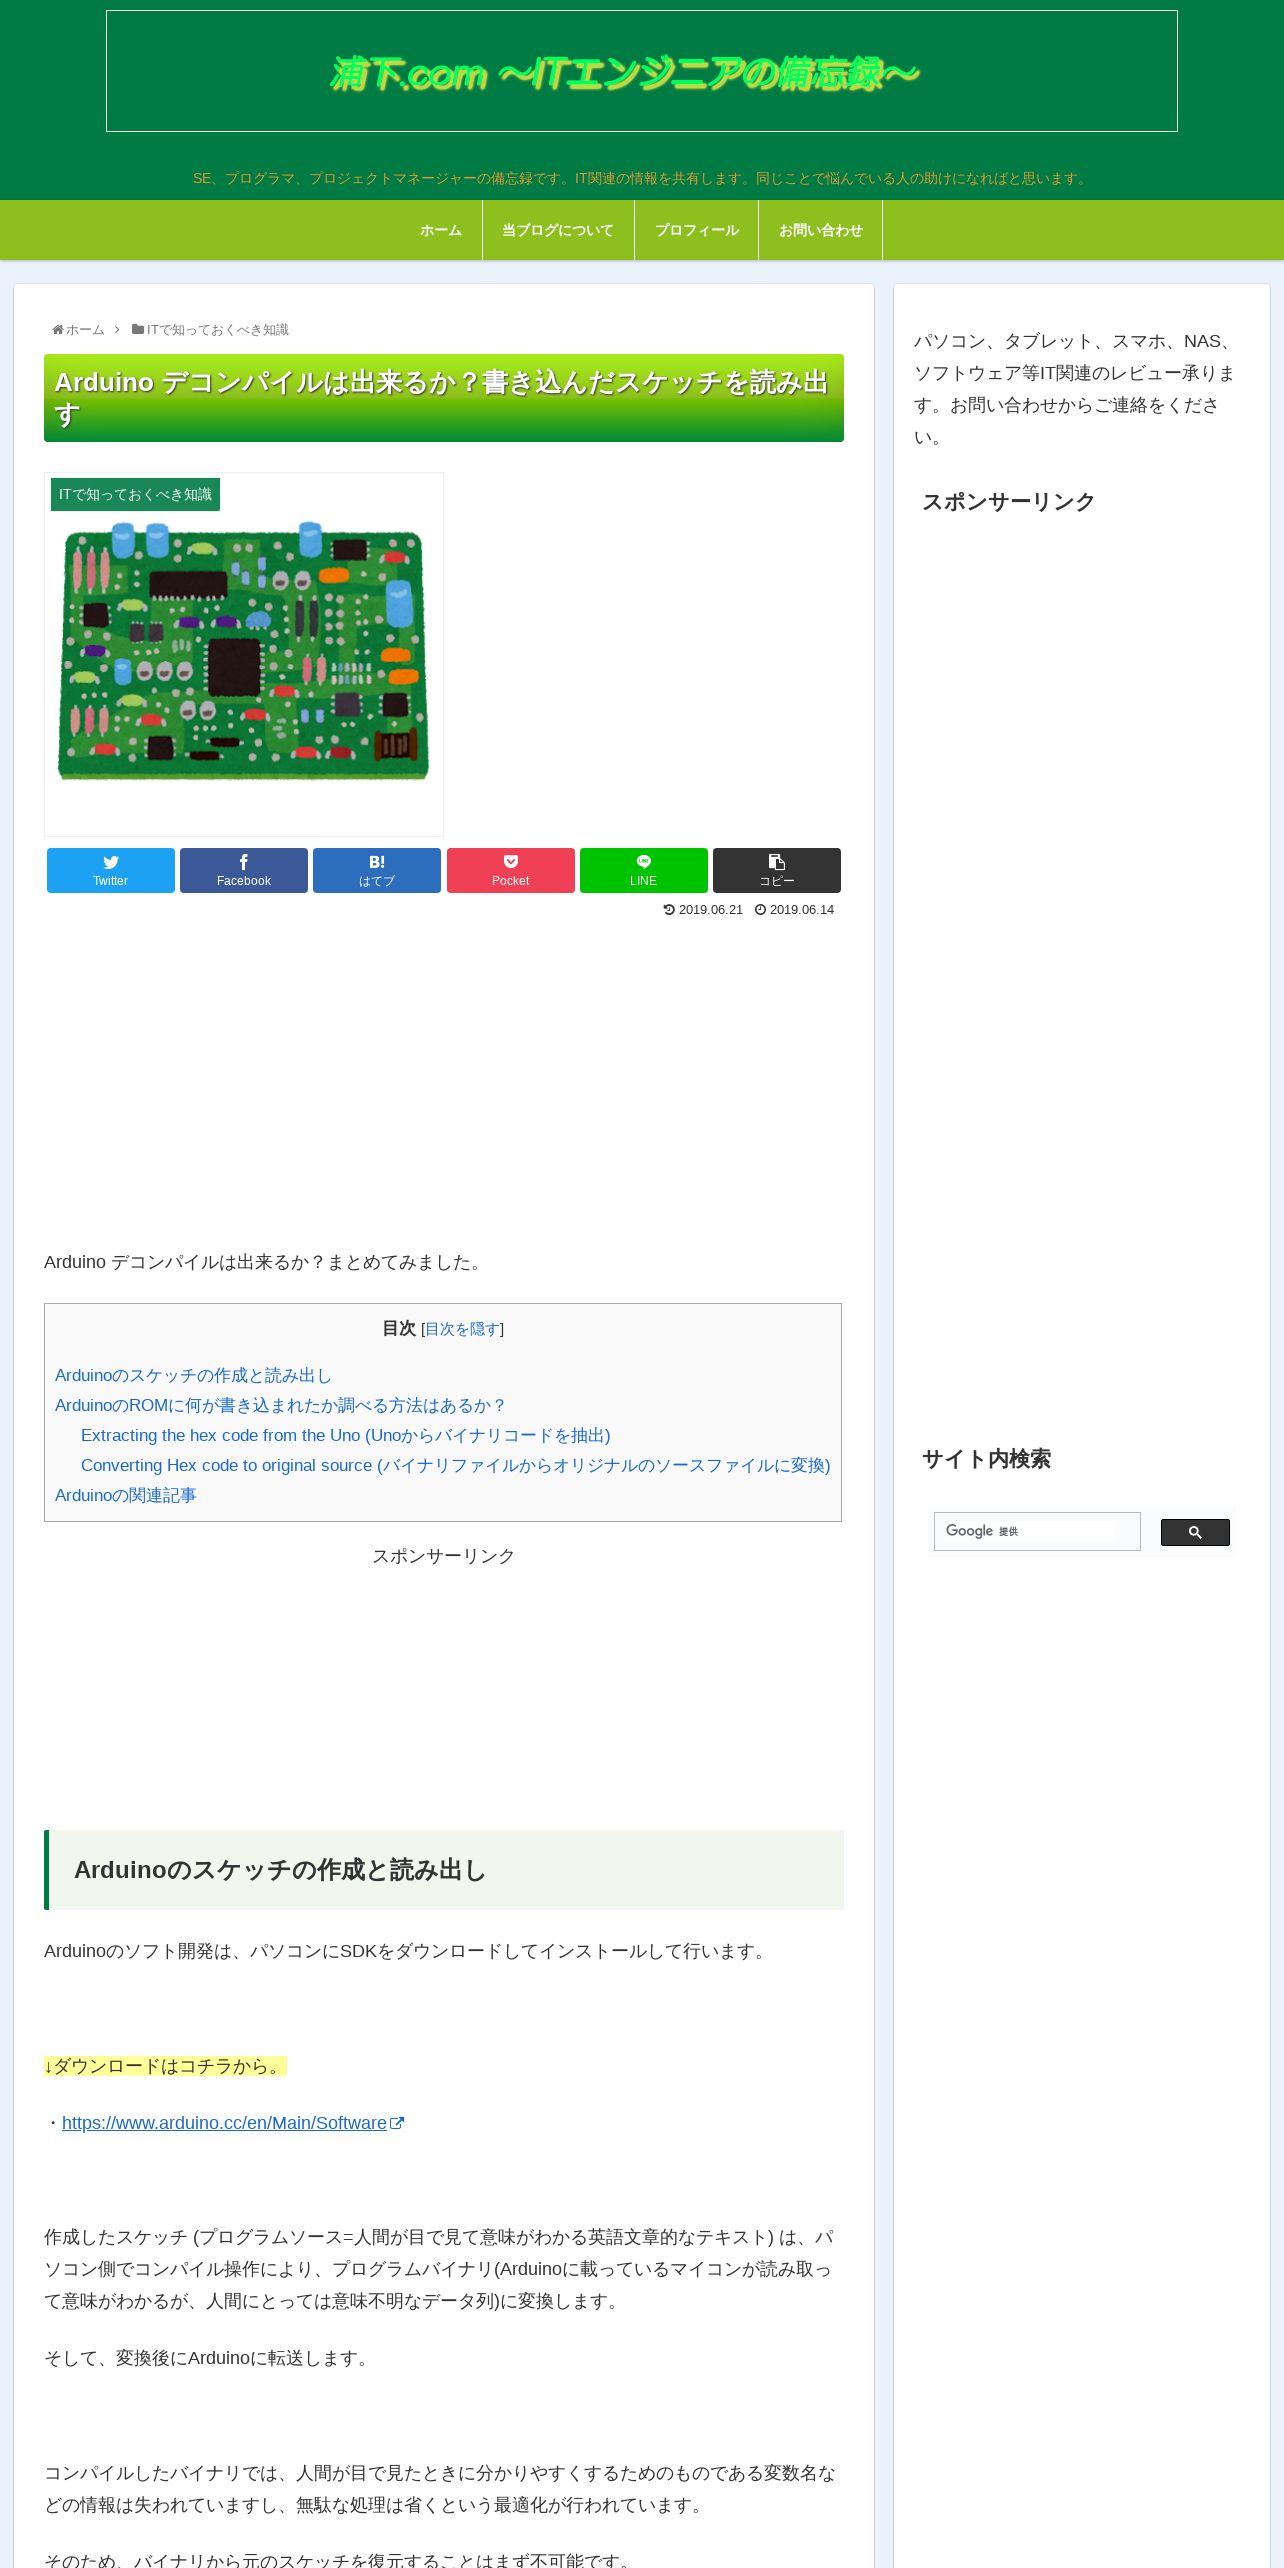
Task: Click the サイト内検索 sidebar heading
Action: pos(986,1459)
